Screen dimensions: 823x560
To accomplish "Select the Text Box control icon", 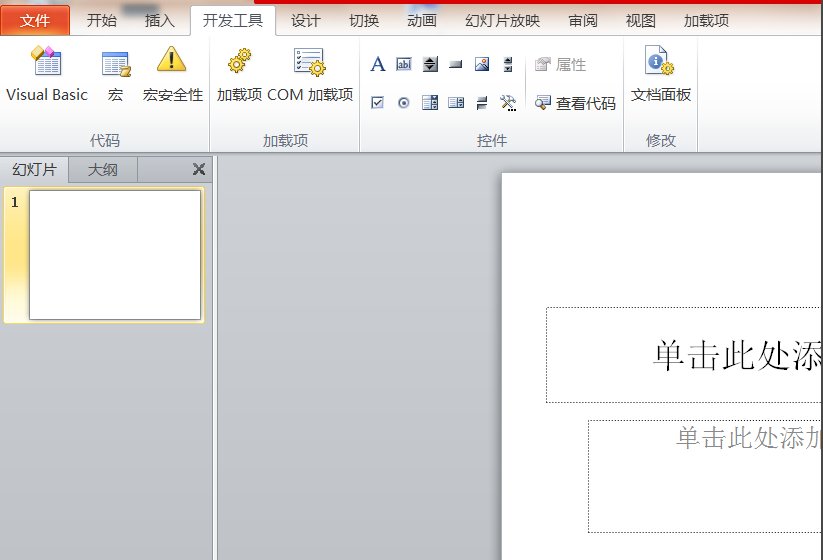I will [x=404, y=65].
